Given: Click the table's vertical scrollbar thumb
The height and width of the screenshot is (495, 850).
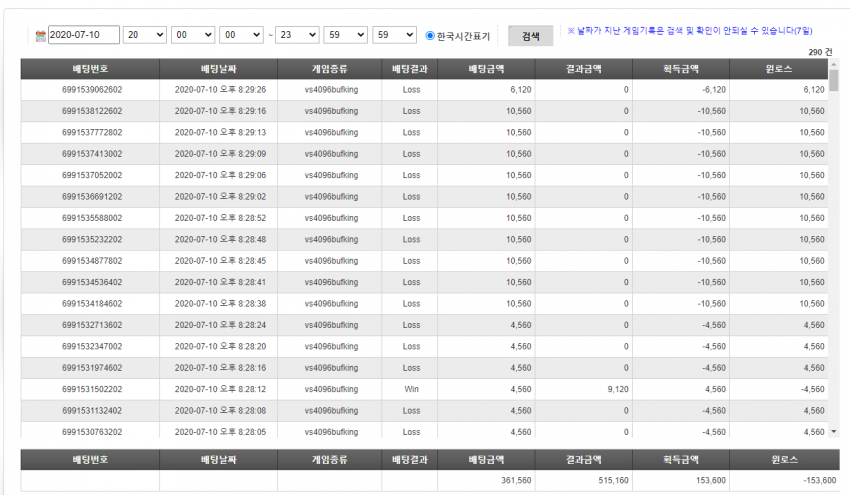Looking at the screenshot, I should [834, 80].
